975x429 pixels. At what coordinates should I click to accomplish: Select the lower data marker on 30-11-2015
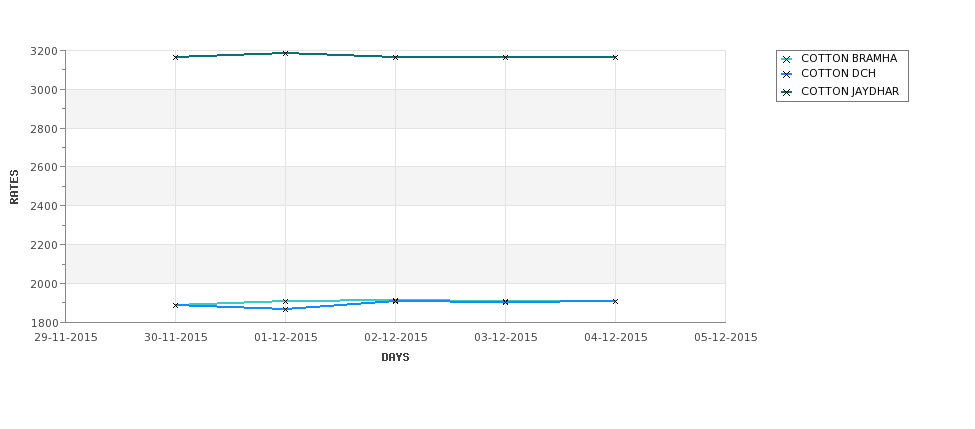[x=175, y=305]
